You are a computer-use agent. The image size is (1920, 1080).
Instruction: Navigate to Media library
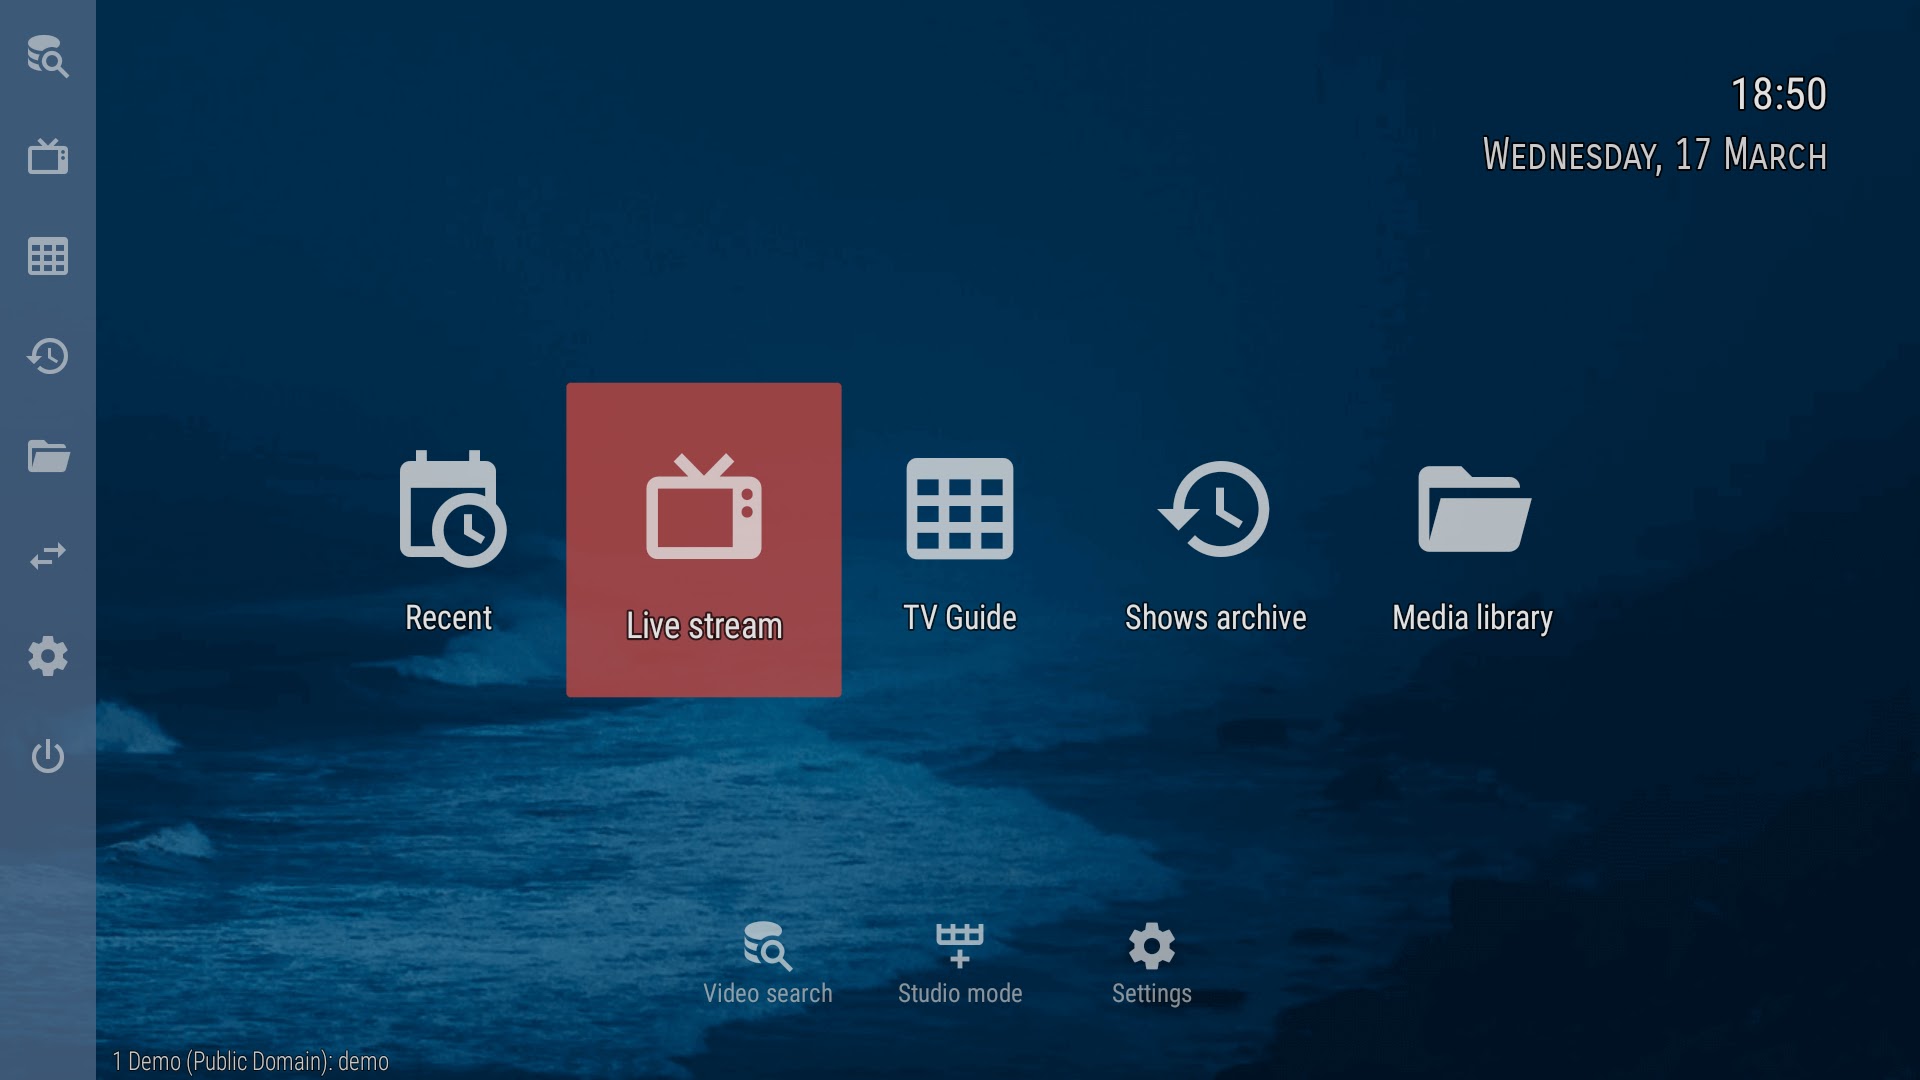(x=1473, y=541)
